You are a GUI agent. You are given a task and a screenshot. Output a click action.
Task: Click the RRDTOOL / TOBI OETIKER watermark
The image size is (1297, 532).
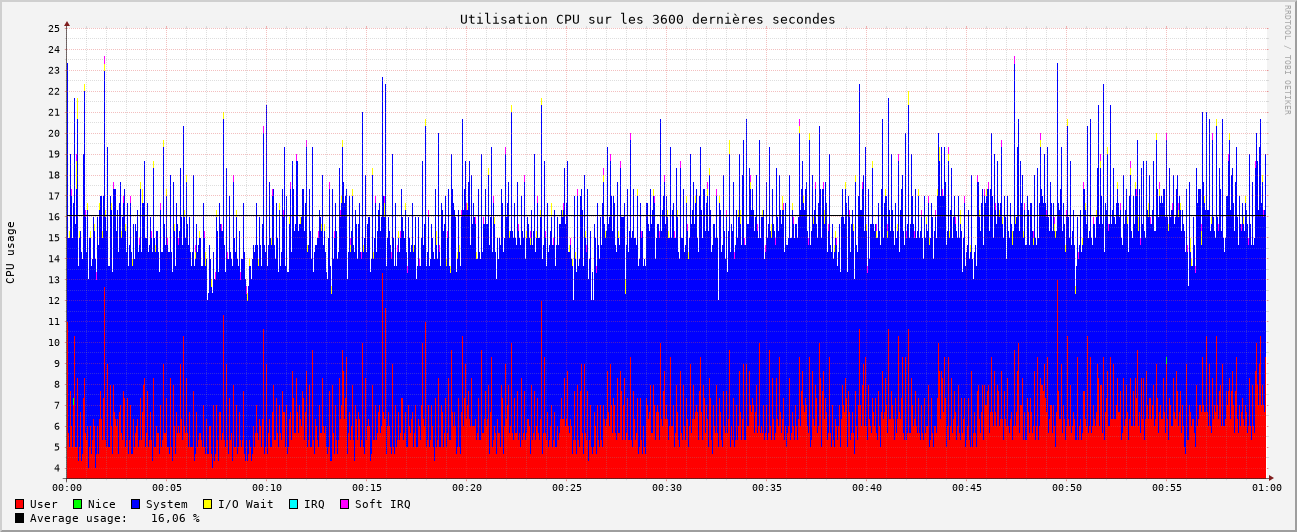tap(1287, 60)
